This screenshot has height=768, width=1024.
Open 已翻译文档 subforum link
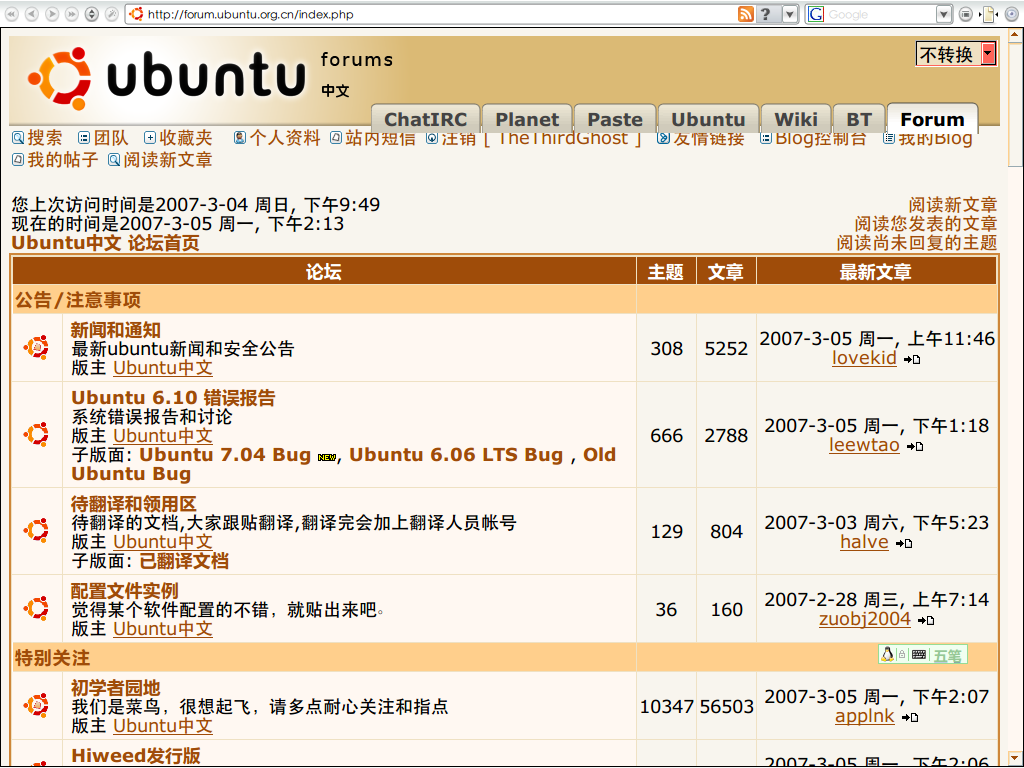(184, 561)
